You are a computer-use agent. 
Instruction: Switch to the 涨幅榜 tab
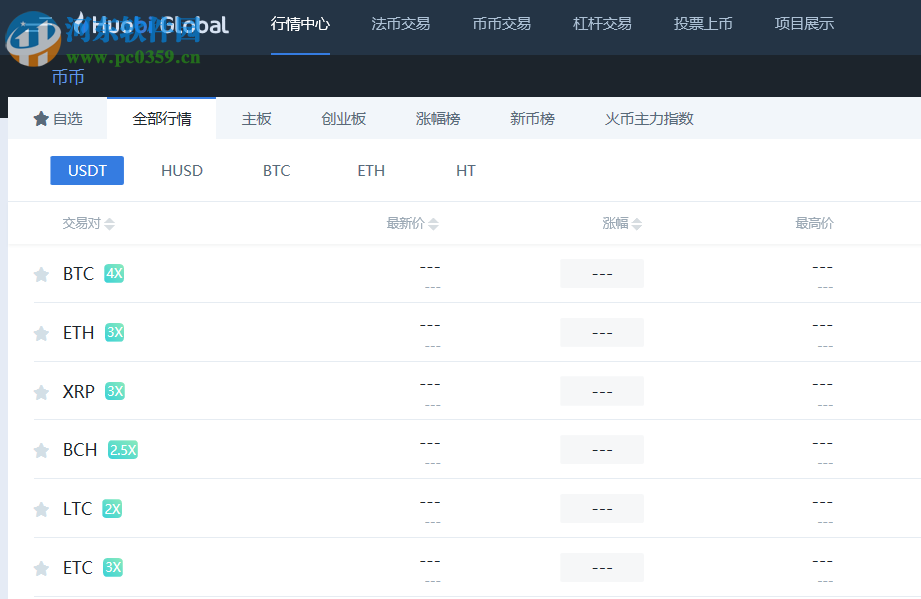click(x=437, y=118)
